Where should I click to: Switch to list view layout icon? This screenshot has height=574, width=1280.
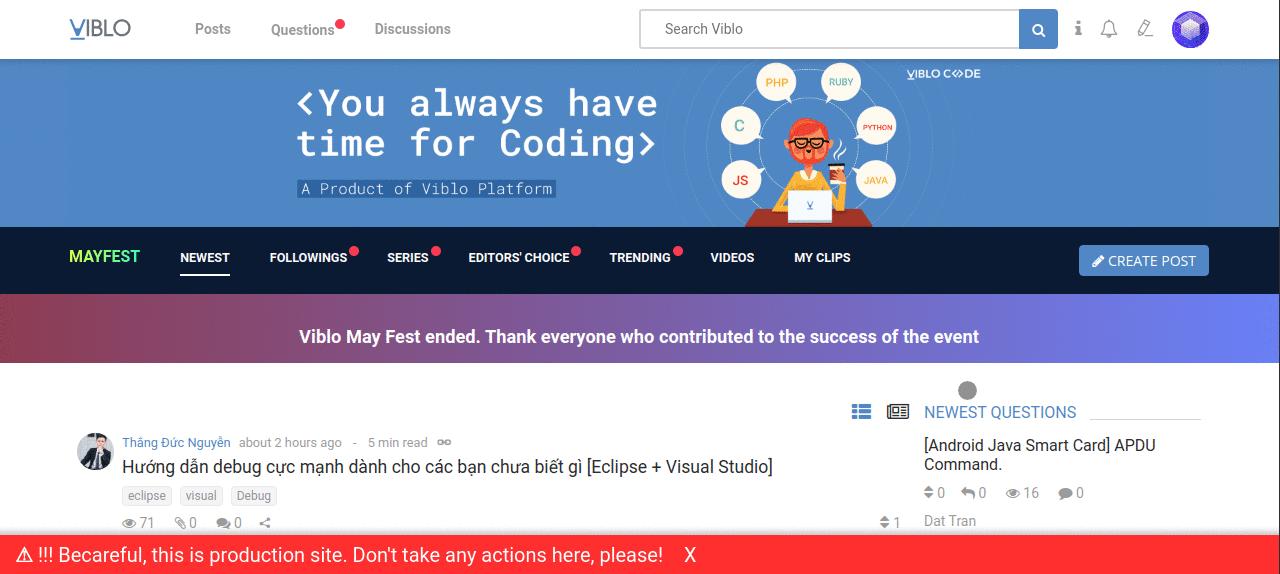(x=861, y=411)
